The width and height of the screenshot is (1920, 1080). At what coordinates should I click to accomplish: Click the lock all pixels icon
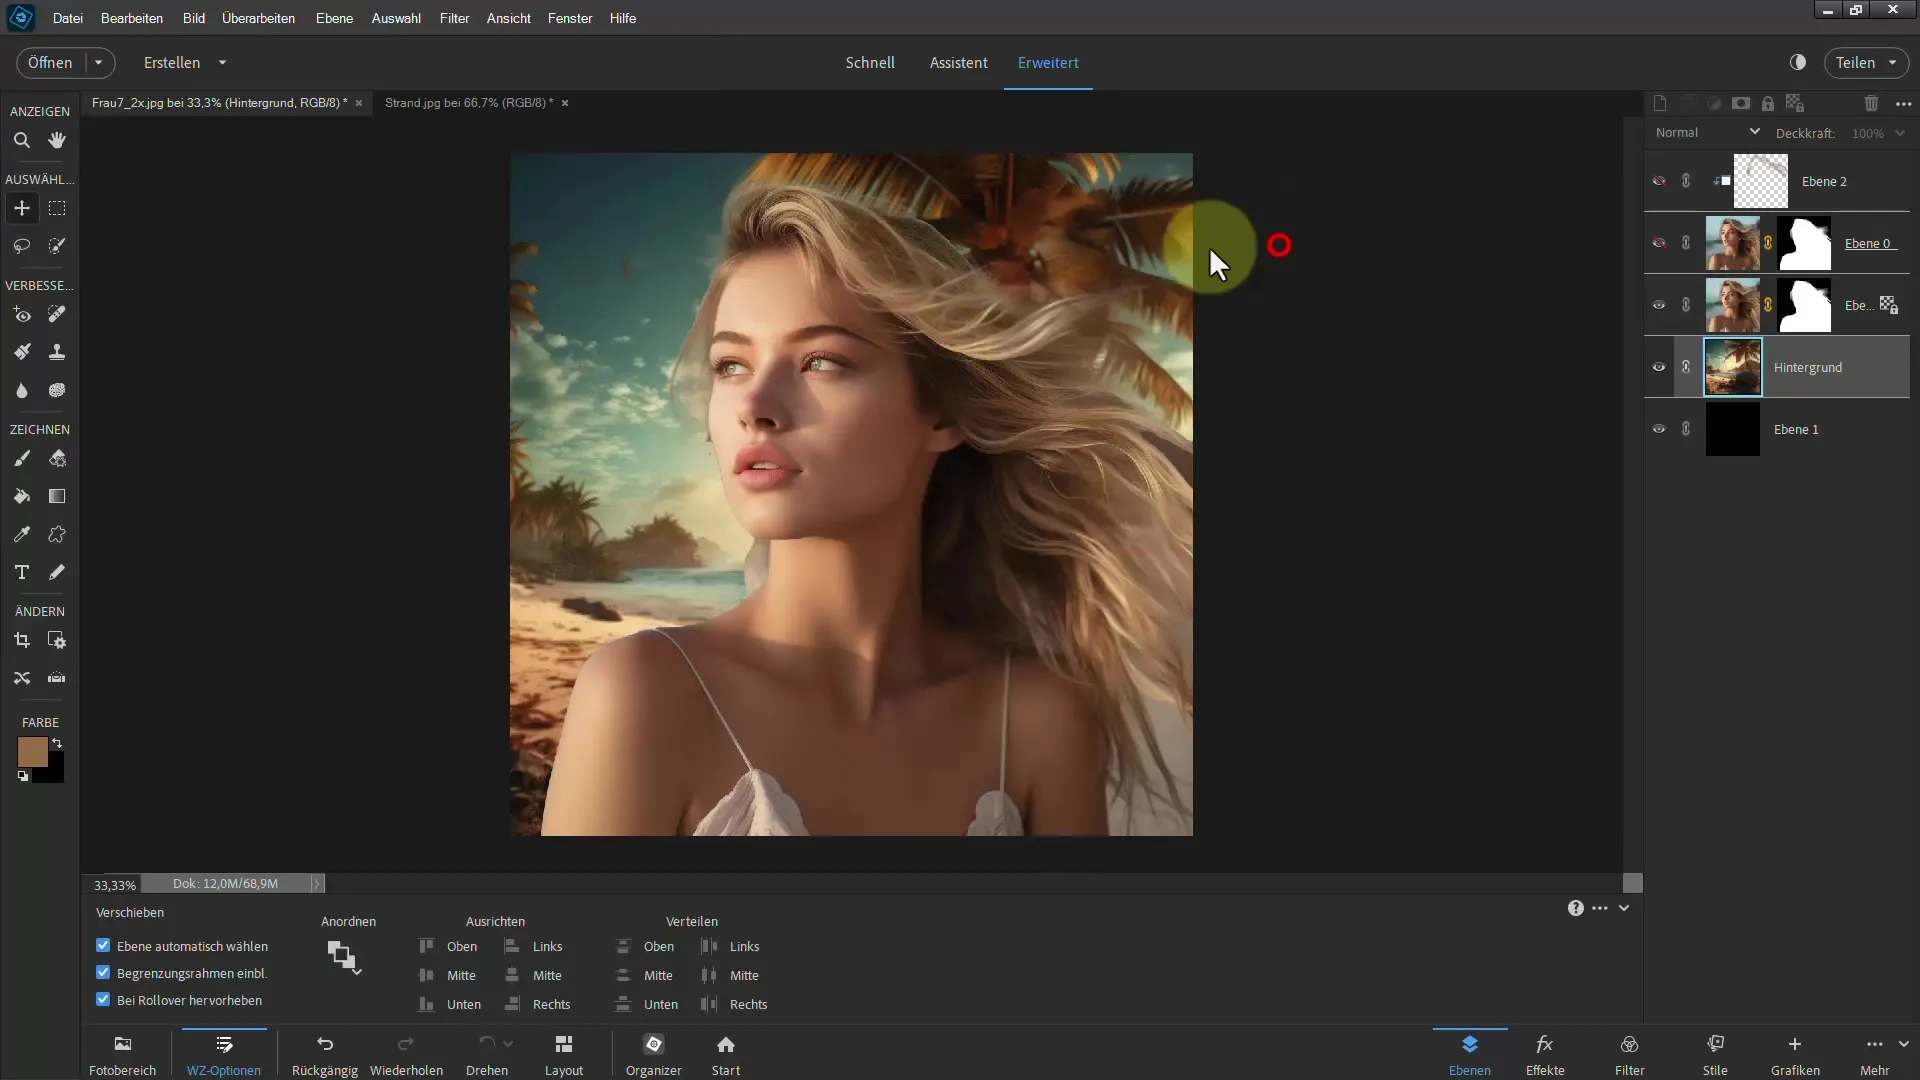coord(1768,103)
